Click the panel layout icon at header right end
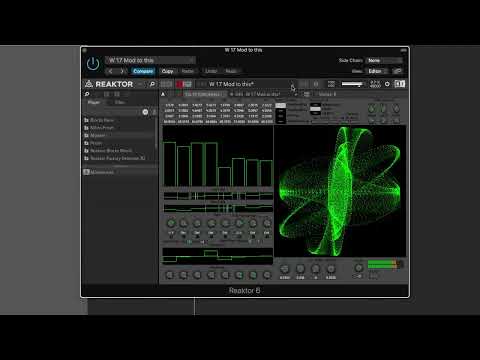Viewport: 480px width, 360px height. [x=400, y=84]
